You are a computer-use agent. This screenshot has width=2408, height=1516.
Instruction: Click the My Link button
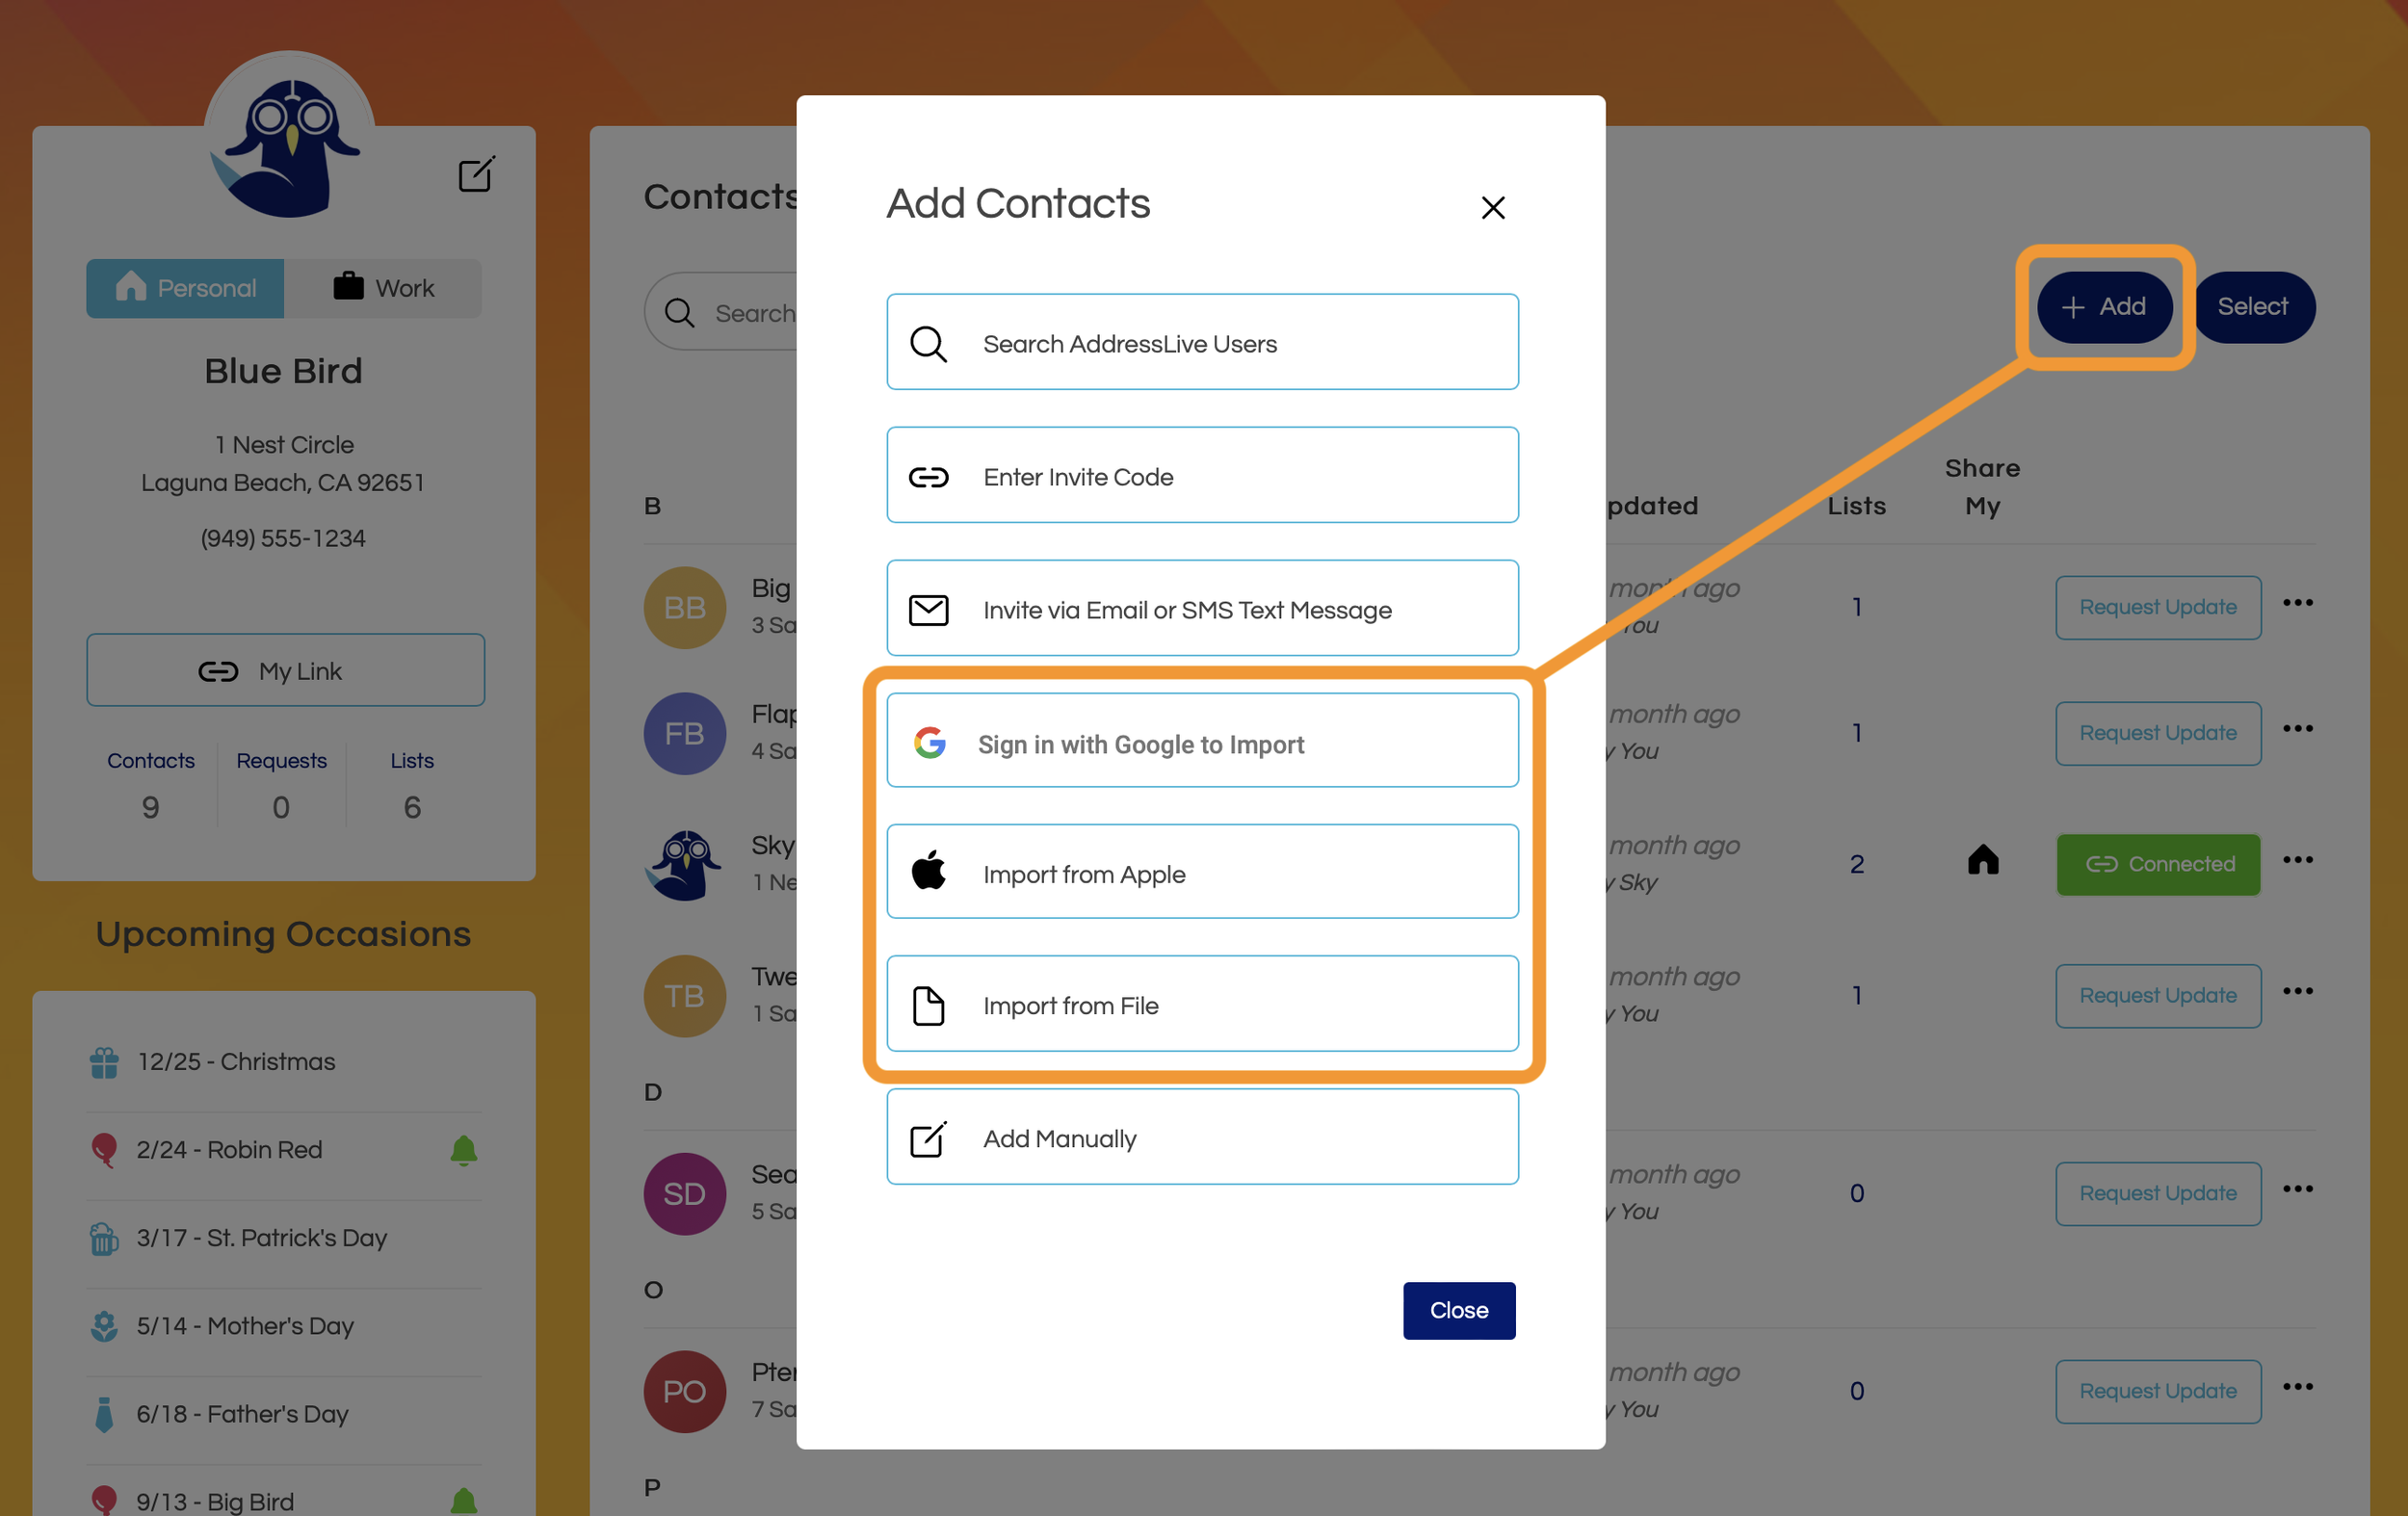tap(285, 670)
